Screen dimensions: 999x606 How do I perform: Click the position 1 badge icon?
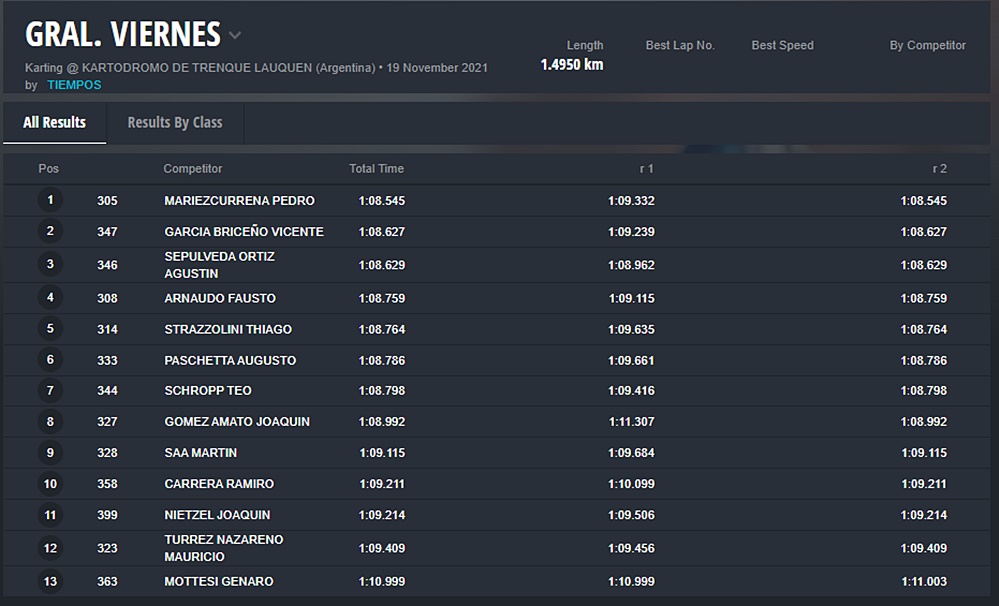[51, 200]
